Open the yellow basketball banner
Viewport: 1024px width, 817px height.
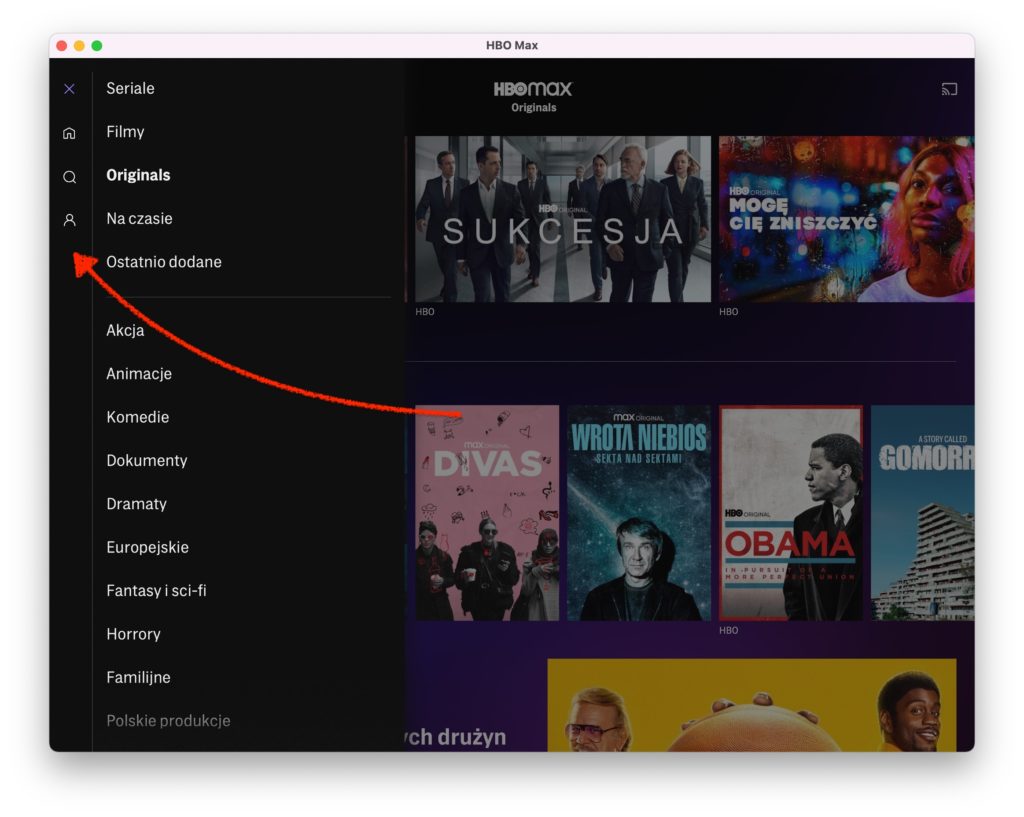click(x=752, y=705)
